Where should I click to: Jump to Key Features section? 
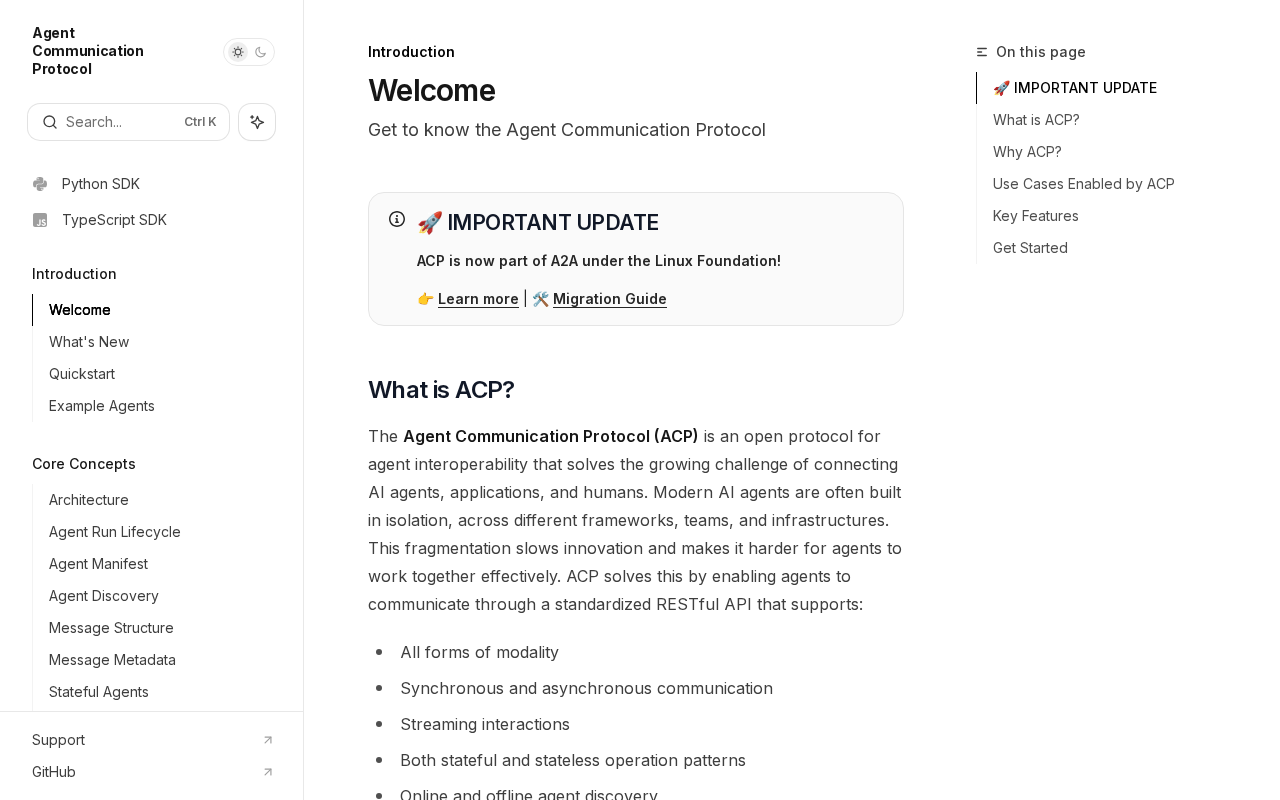coord(1035,216)
